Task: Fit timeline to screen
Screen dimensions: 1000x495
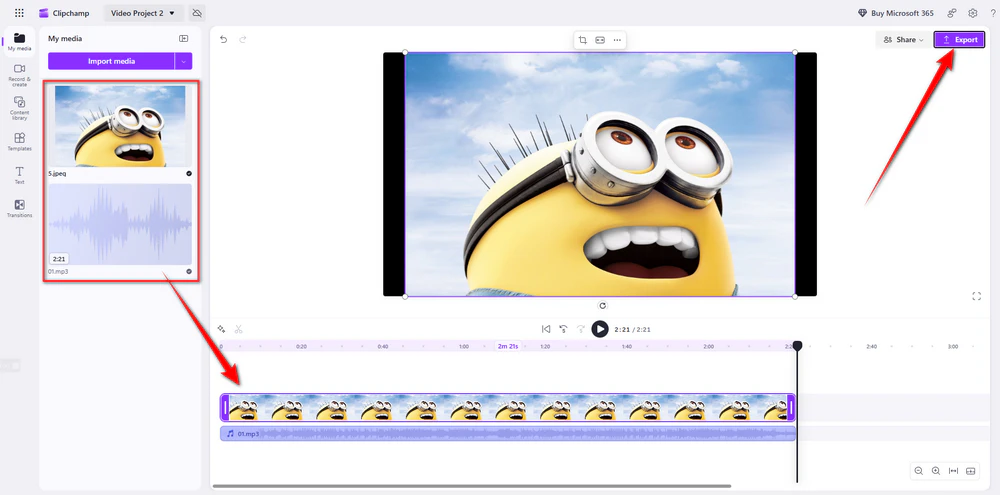Action: 953,471
